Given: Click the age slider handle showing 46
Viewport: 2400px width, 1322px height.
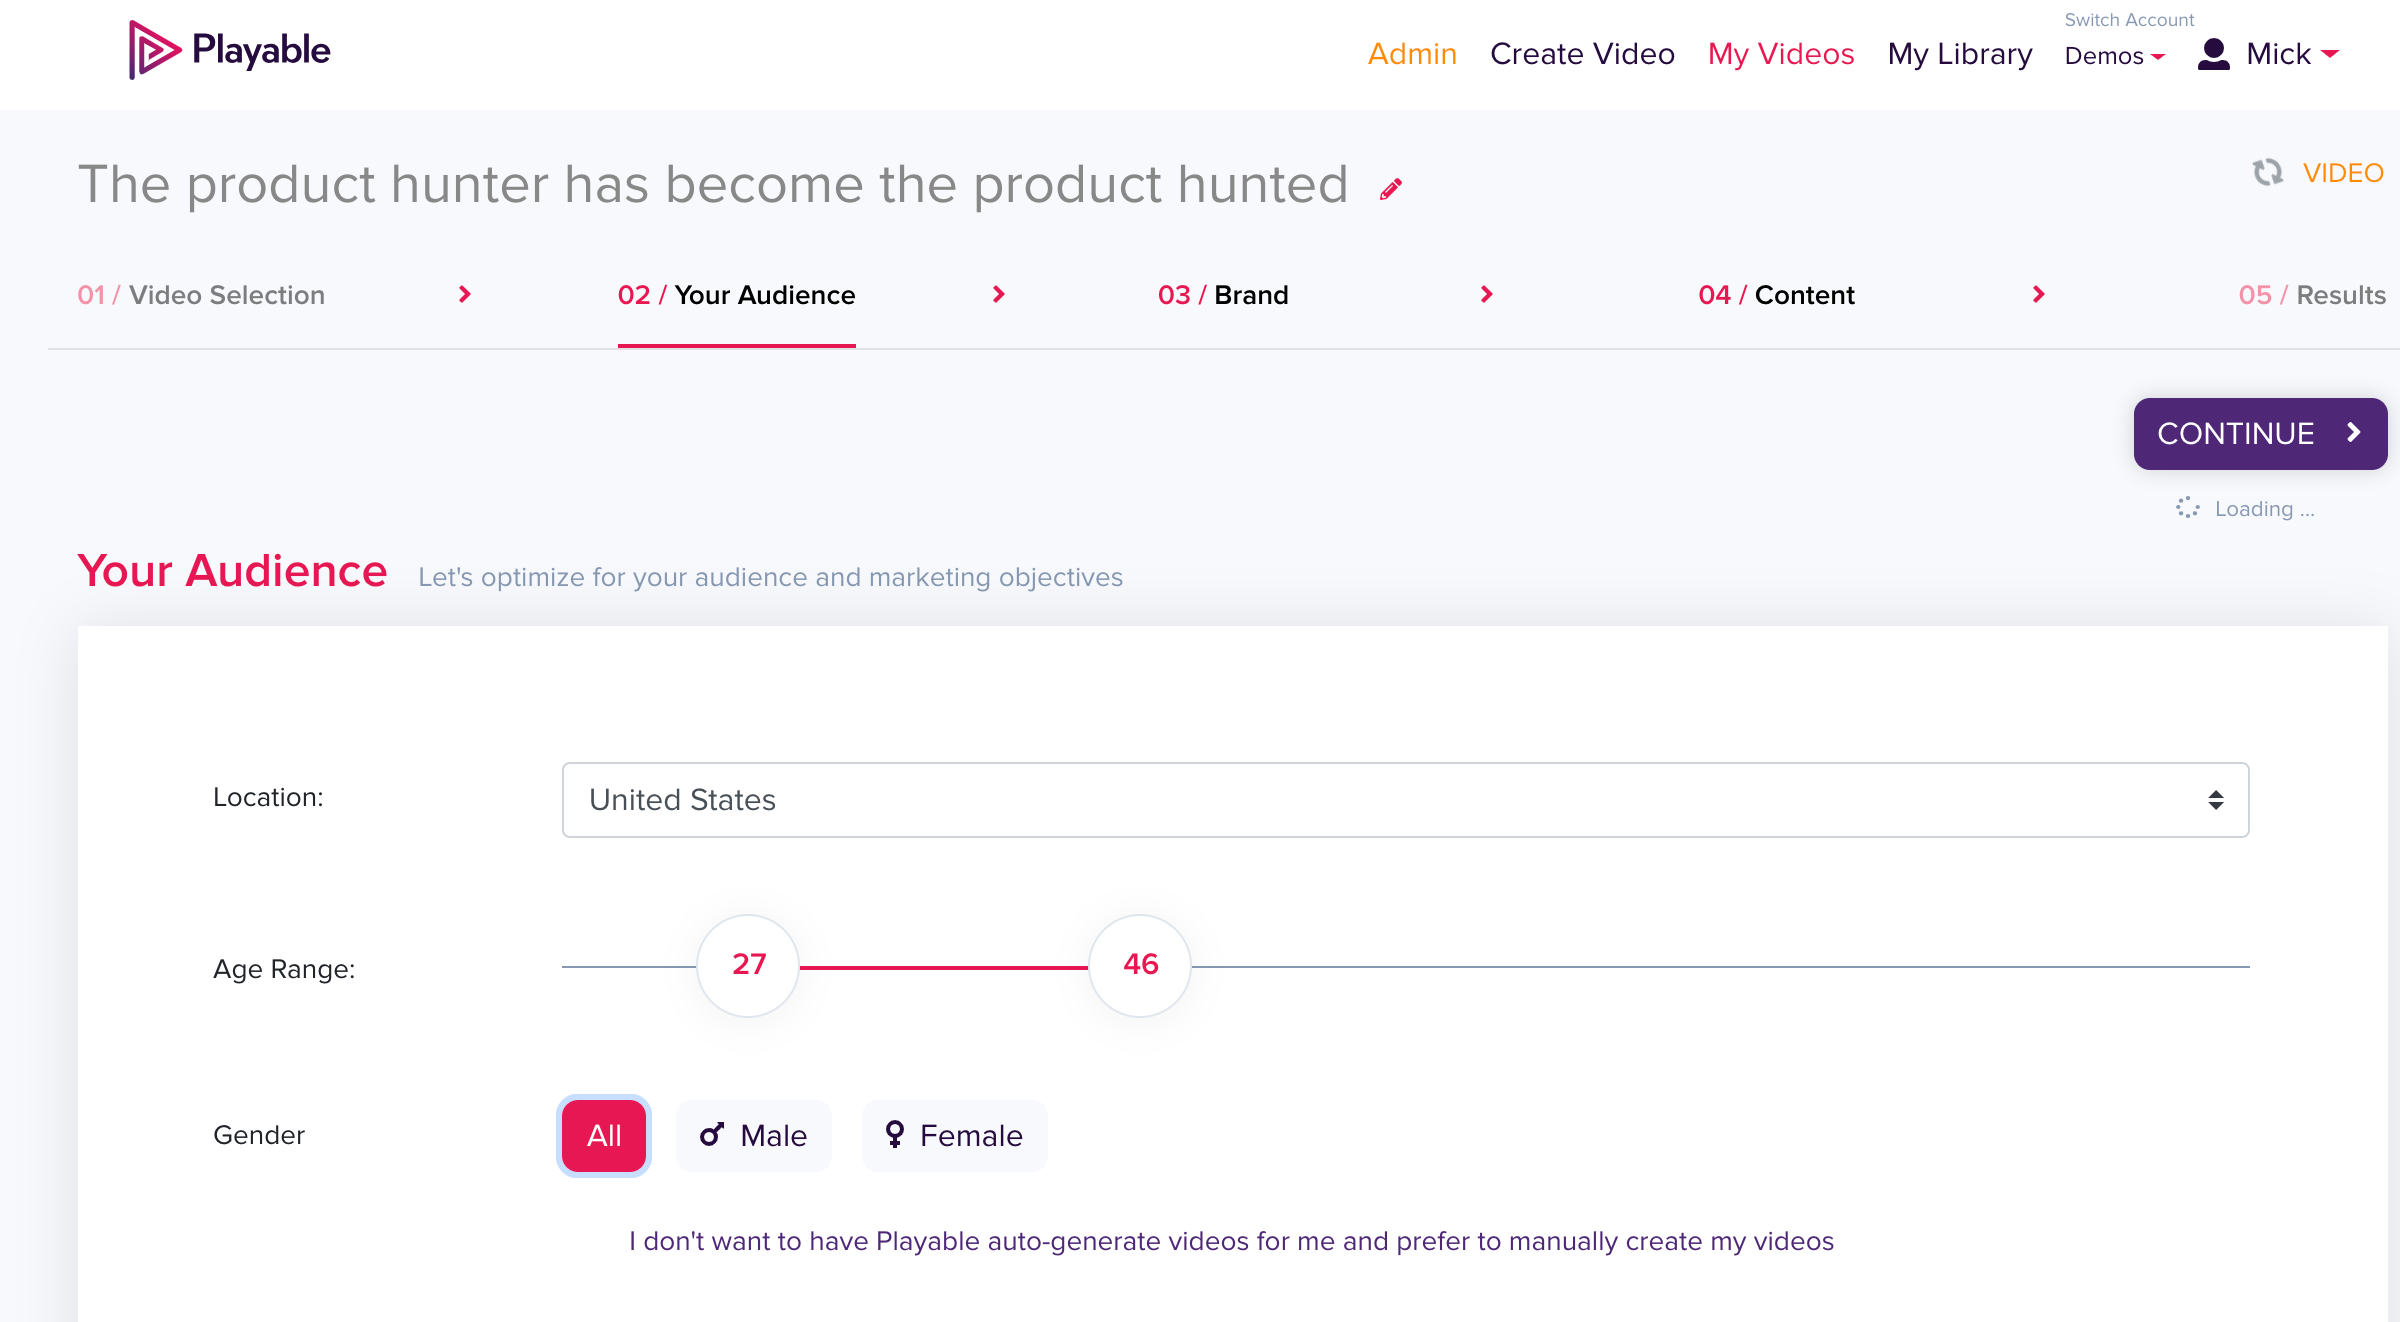Looking at the screenshot, I should pos(1140,965).
